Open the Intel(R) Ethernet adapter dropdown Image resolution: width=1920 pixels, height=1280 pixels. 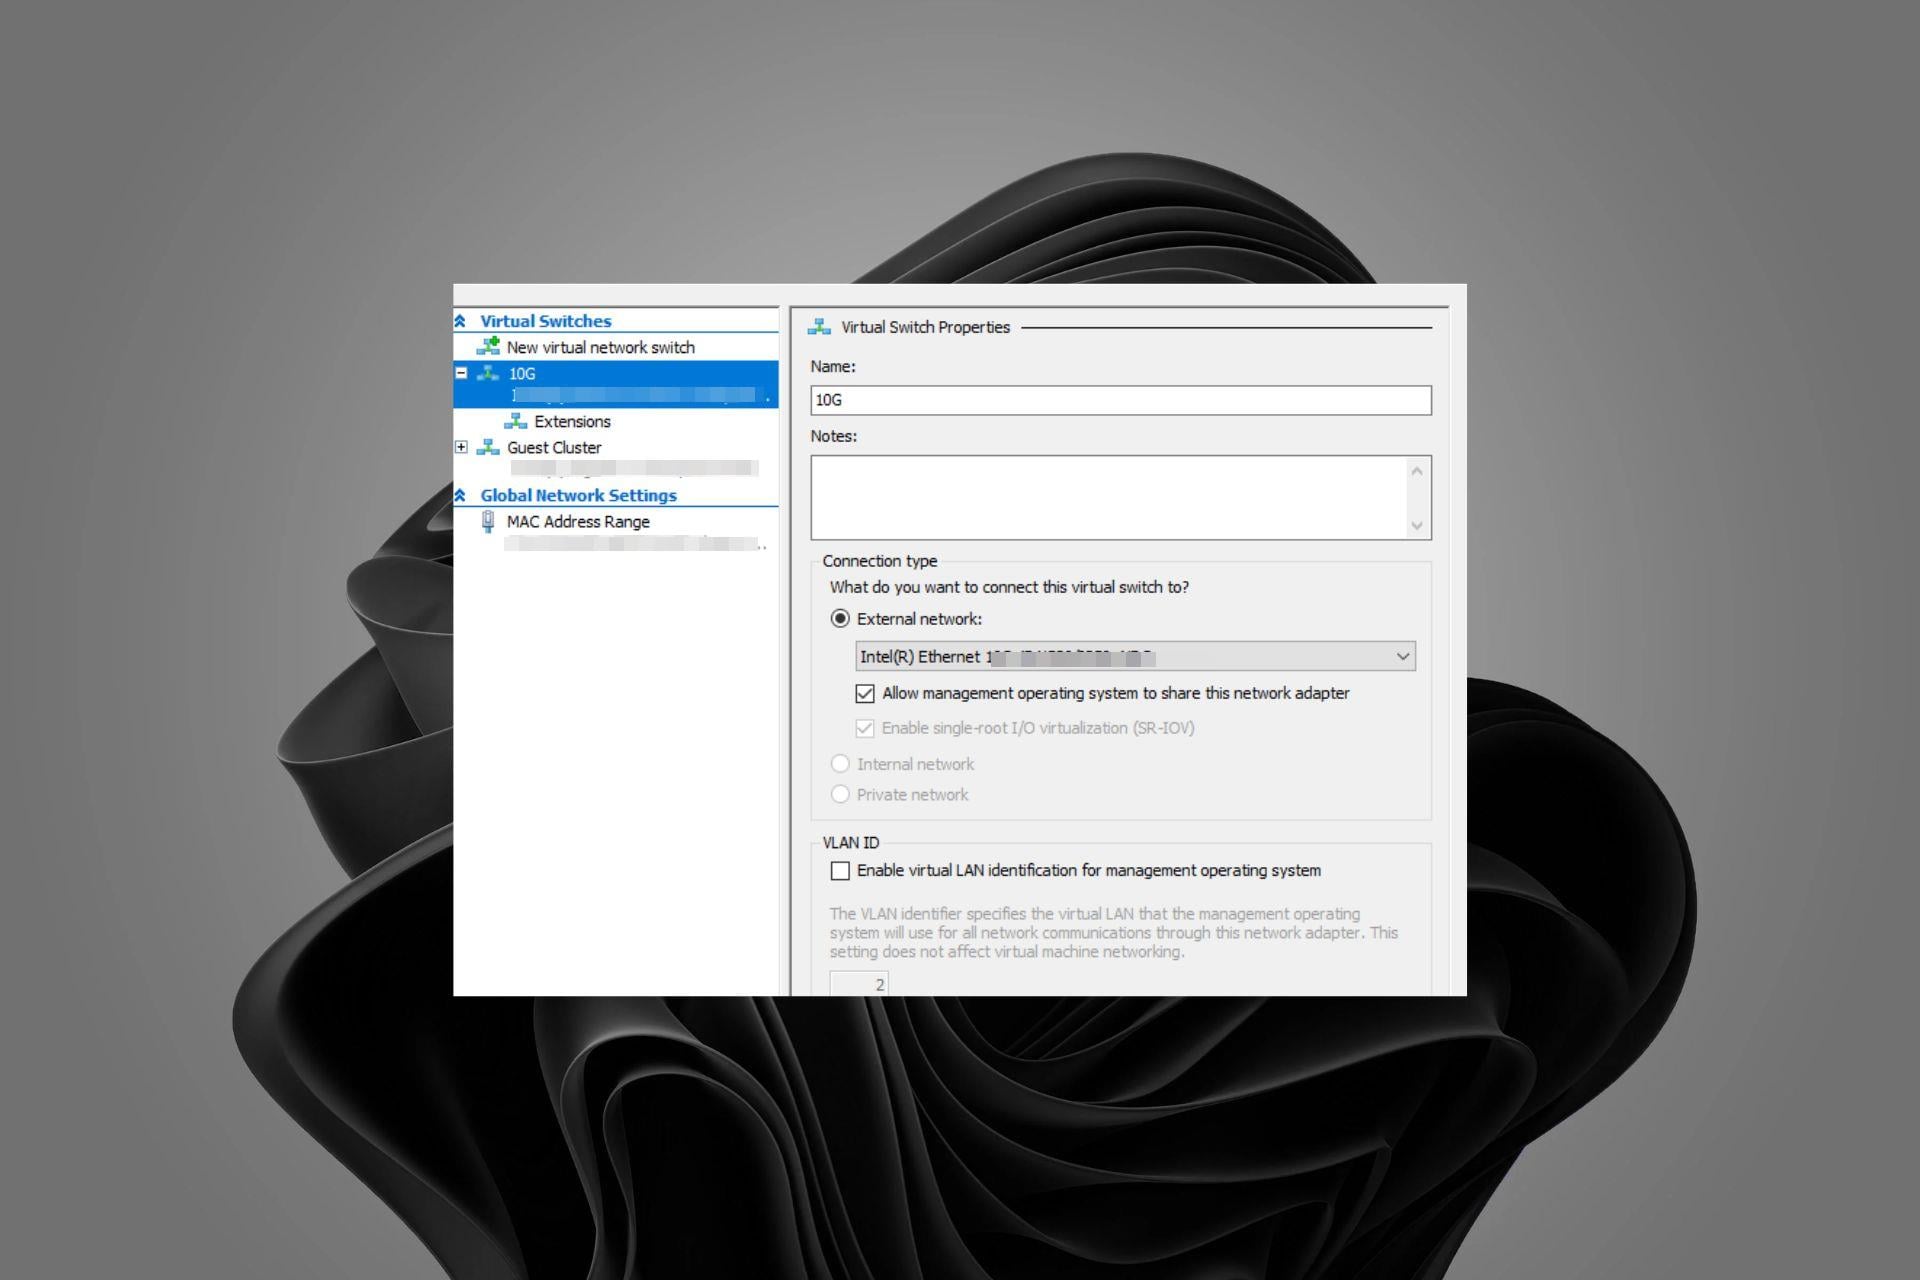1402,656
